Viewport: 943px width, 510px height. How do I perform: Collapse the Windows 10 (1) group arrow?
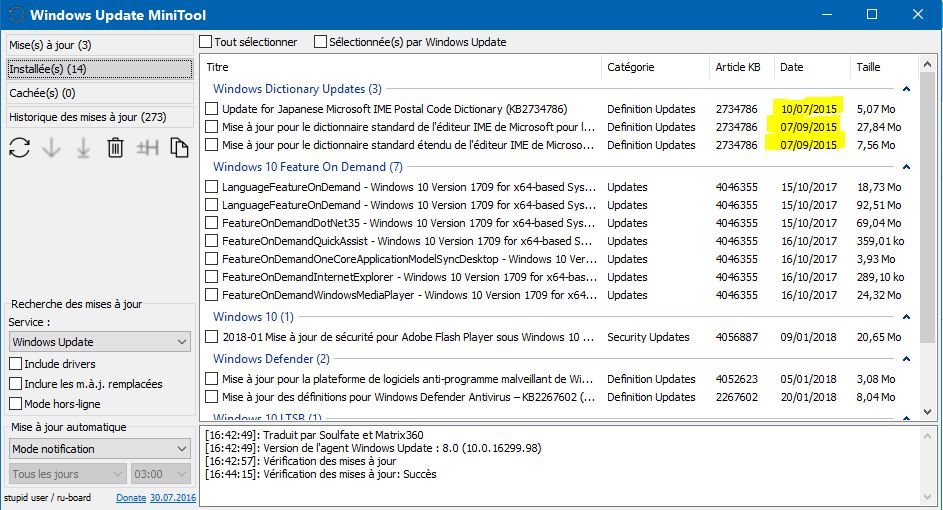(906, 317)
